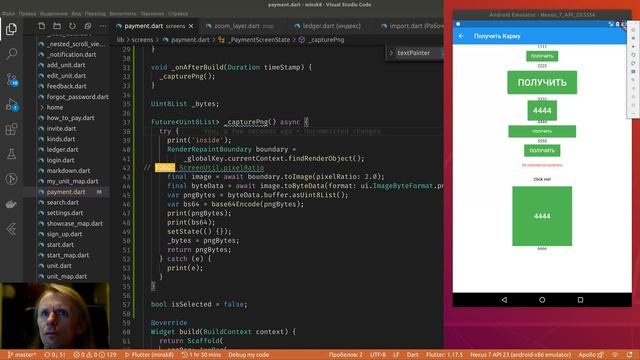Change end of line sequence LF
Screen dimensions: 640x360
point(396,355)
